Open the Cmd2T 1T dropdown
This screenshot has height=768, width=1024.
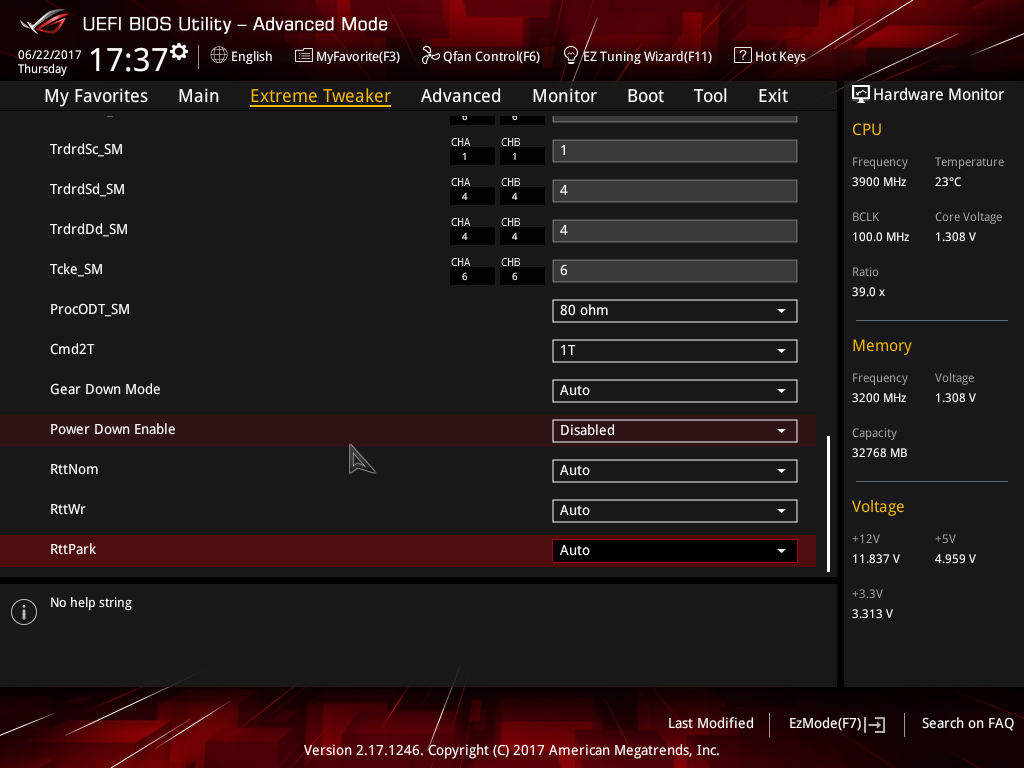[675, 351]
